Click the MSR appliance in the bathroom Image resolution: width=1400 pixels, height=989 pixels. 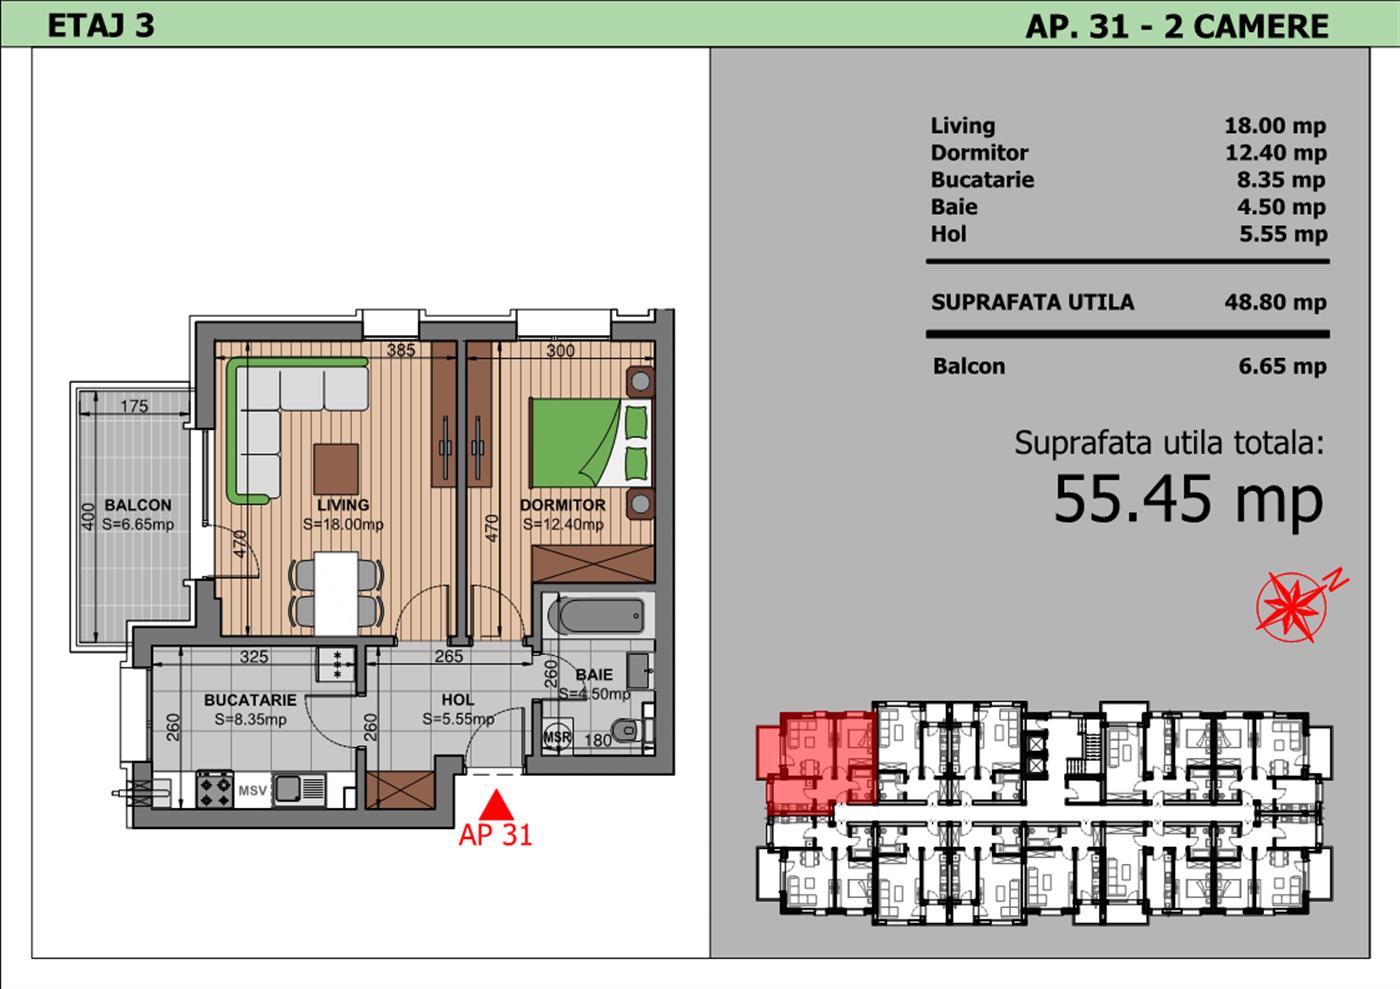pos(556,738)
